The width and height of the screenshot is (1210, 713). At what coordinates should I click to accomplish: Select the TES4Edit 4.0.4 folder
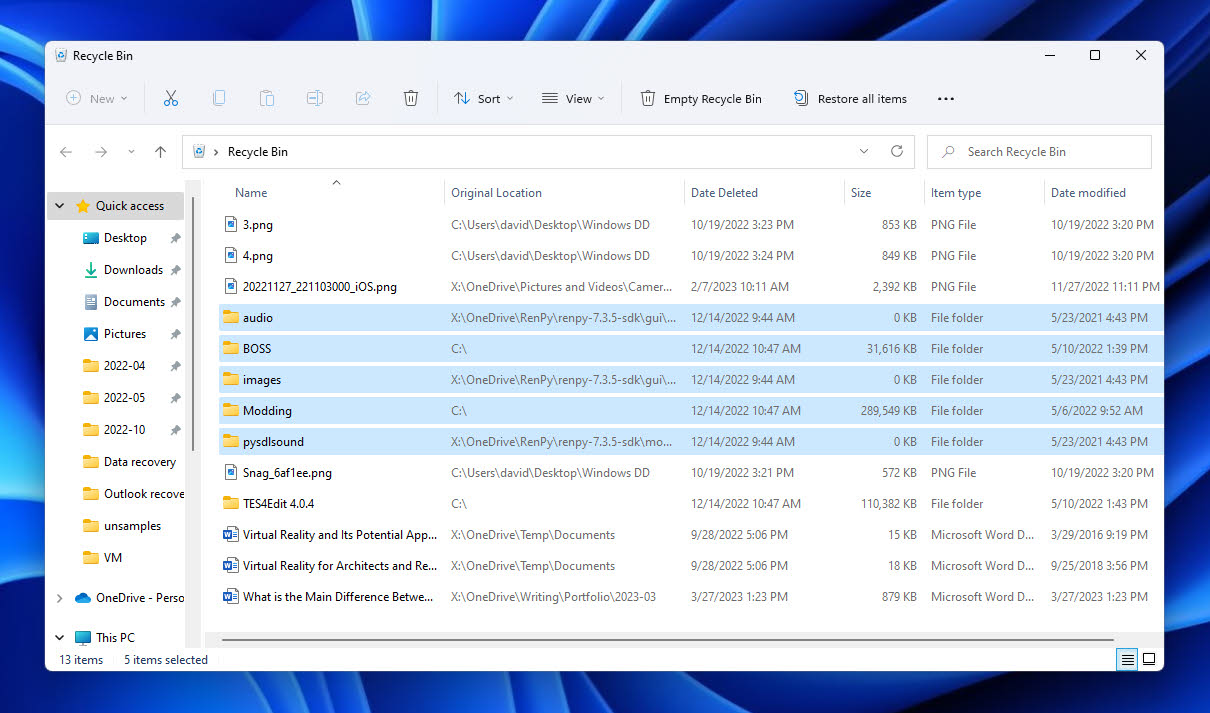(x=278, y=504)
